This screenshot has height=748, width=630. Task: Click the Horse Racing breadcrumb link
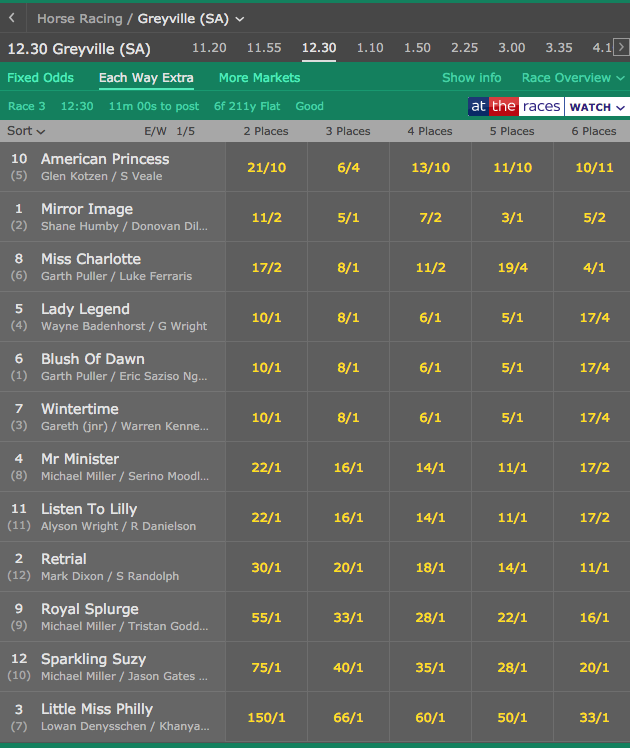pyautogui.click(x=79, y=18)
